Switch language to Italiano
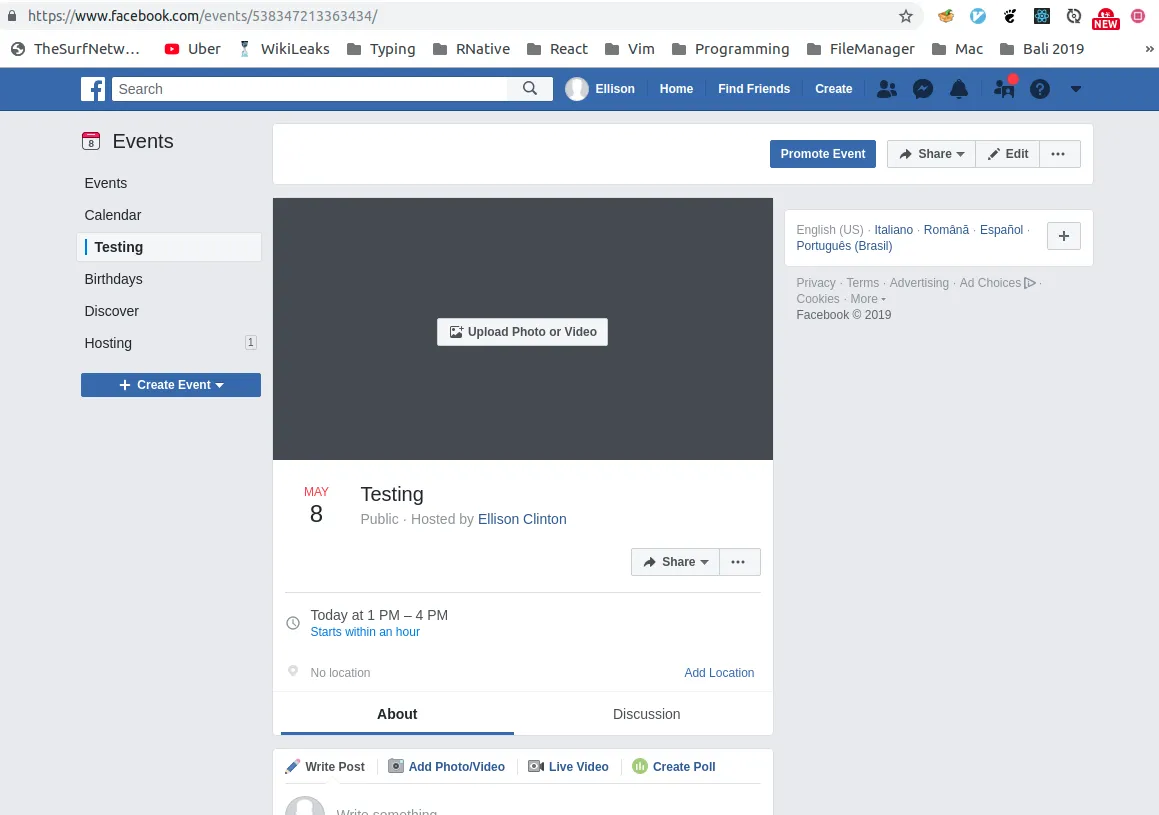1159x815 pixels. click(894, 230)
